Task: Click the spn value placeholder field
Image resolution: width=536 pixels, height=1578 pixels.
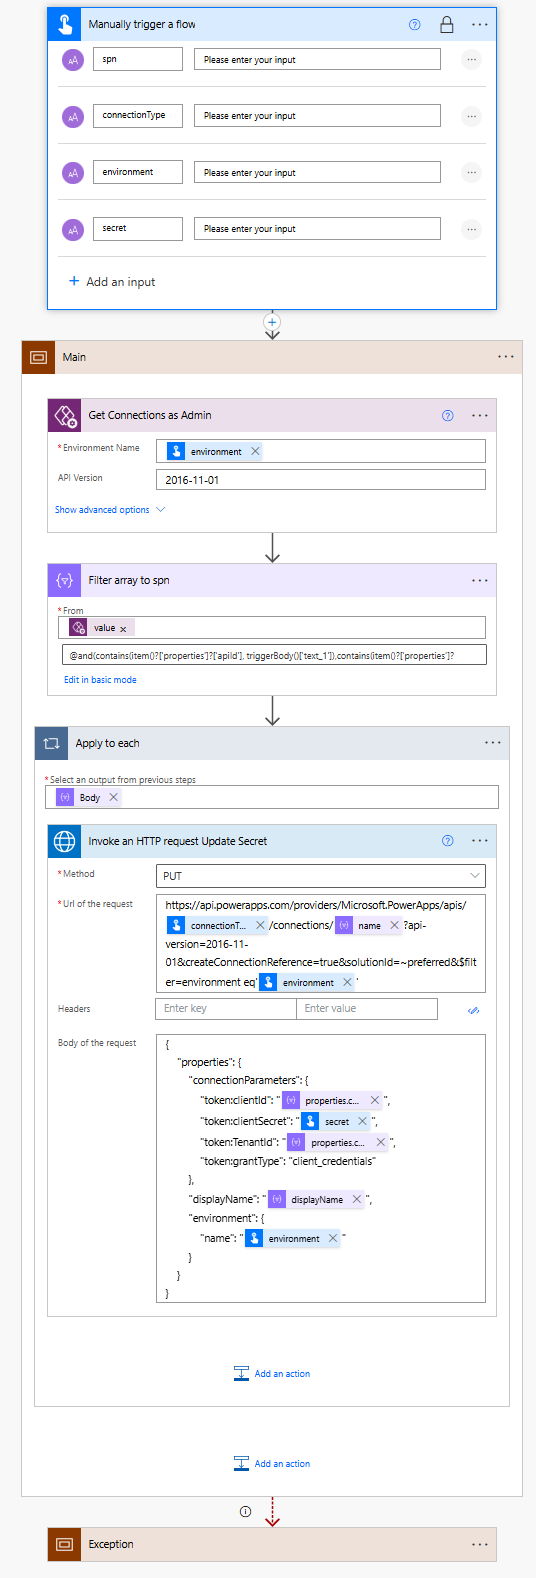Action: tap(317, 60)
